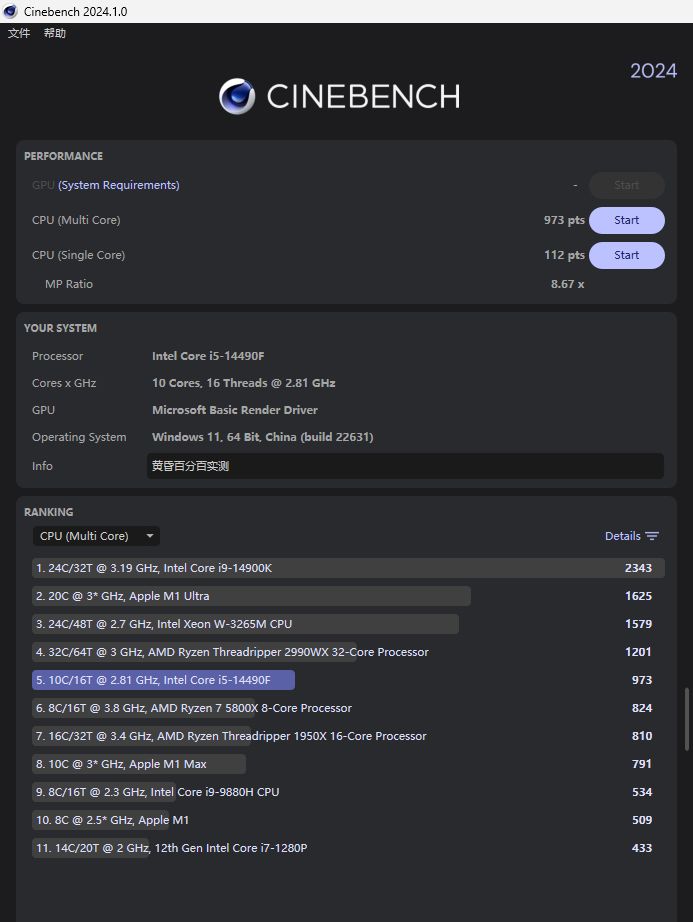
Task: Click the vertical scrollbar thumb
Action: point(686,718)
